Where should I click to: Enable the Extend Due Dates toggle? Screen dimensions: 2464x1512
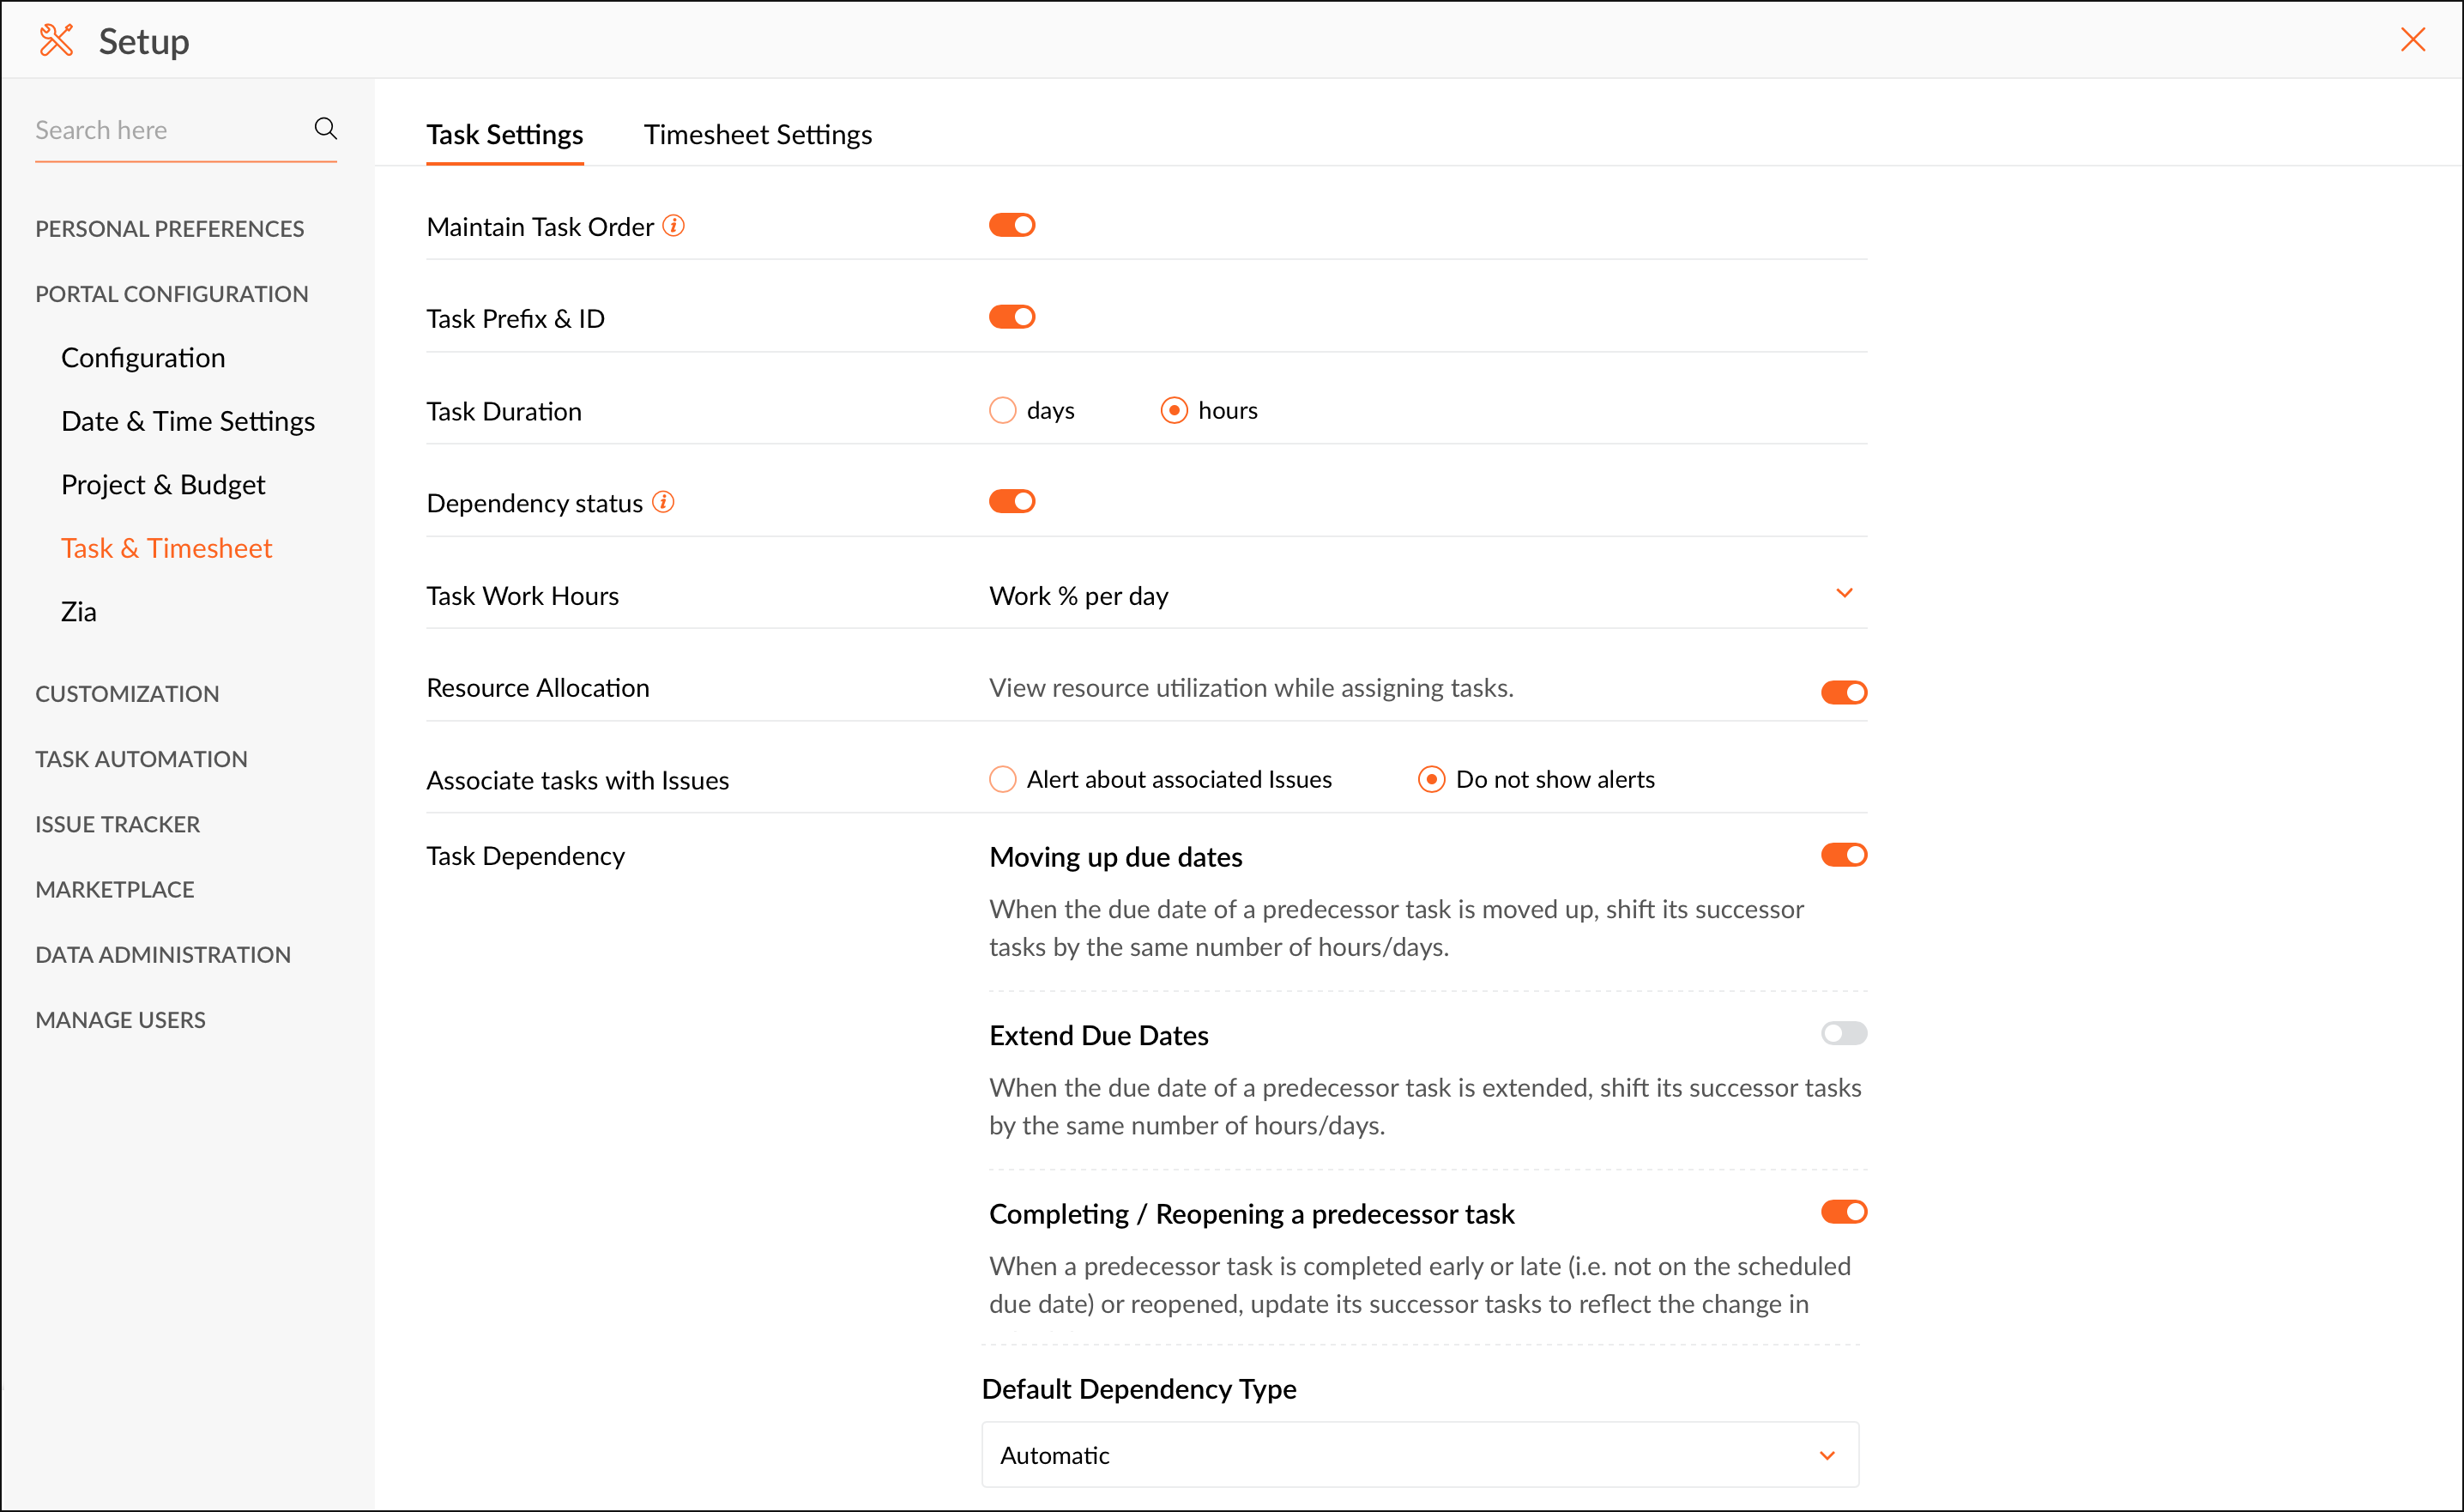1843,1033
